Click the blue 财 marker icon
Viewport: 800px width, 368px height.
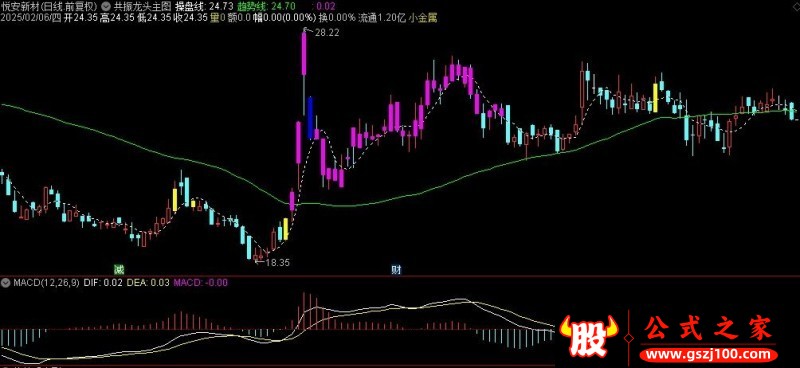tap(396, 269)
